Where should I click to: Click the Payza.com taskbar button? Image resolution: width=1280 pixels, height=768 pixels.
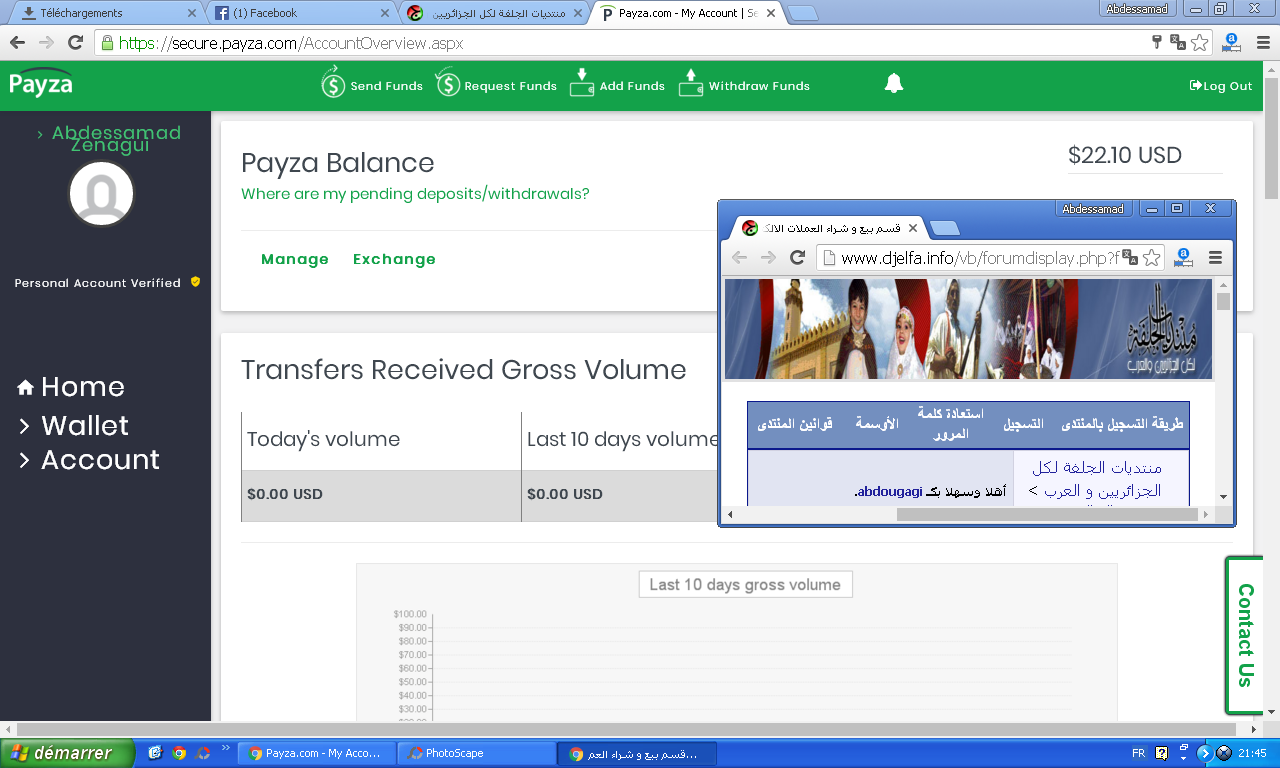(x=316, y=753)
